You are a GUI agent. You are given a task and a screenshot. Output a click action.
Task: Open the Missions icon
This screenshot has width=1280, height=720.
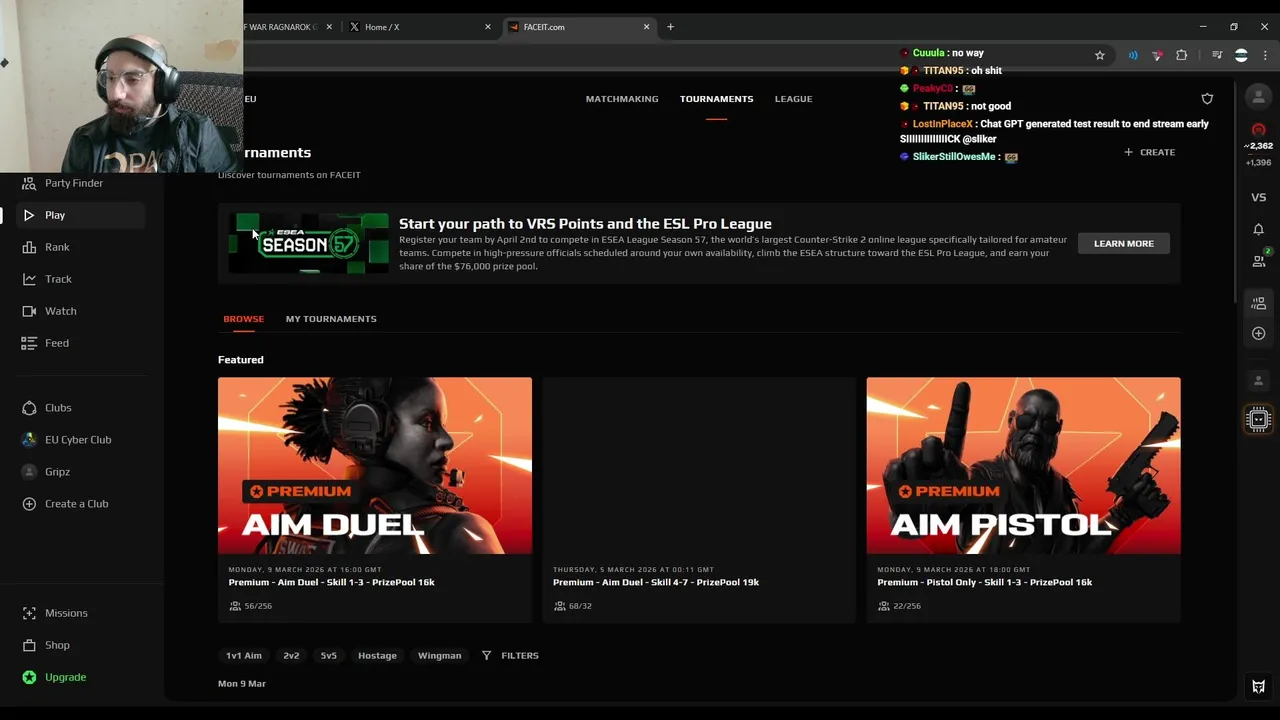click(x=29, y=613)
